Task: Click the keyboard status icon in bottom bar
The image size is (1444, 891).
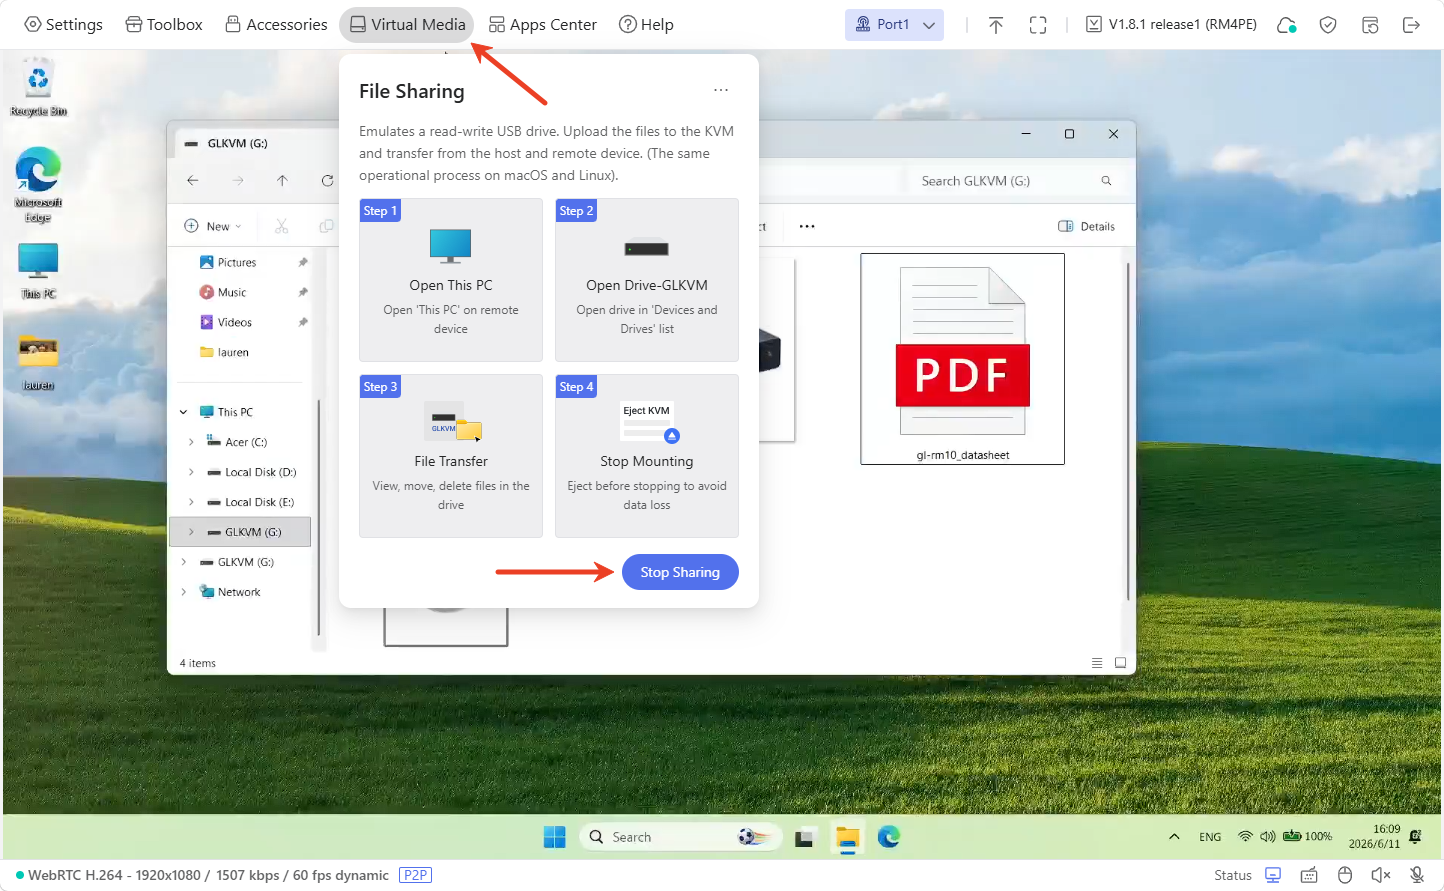Action: (1309, 875)
